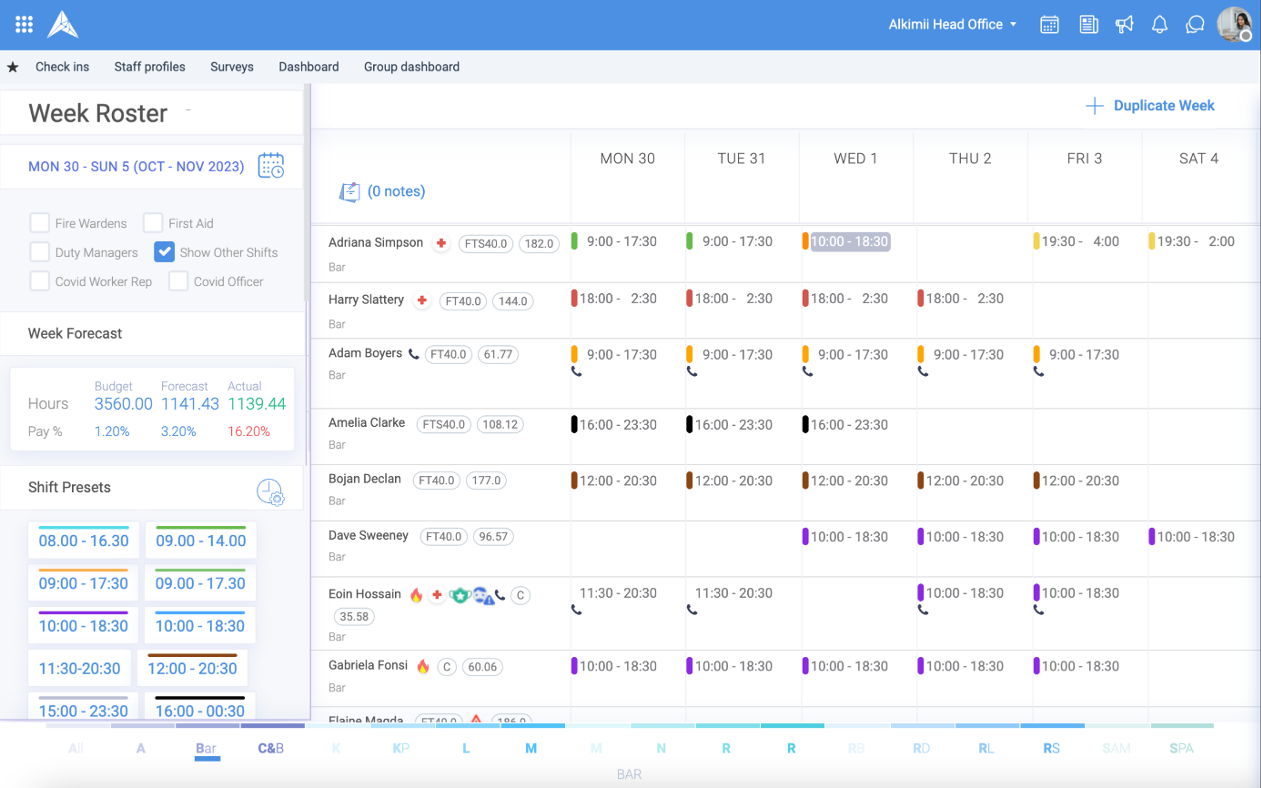Open the news document icon in header

(x=1089, y=25)
